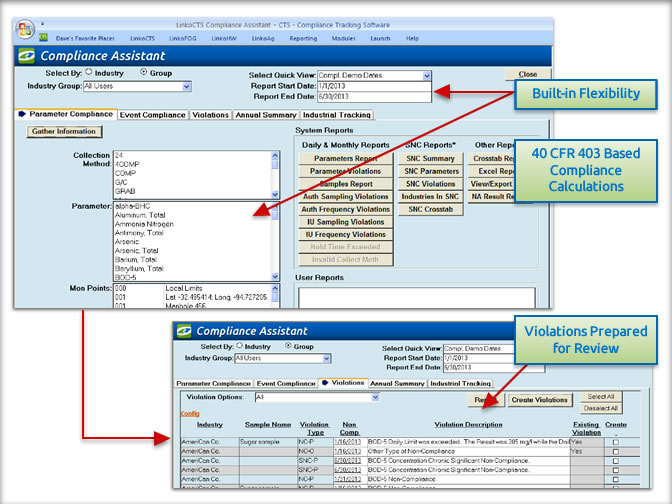Click the Parameter list scroll-down arrow

[x=275, y=277]
